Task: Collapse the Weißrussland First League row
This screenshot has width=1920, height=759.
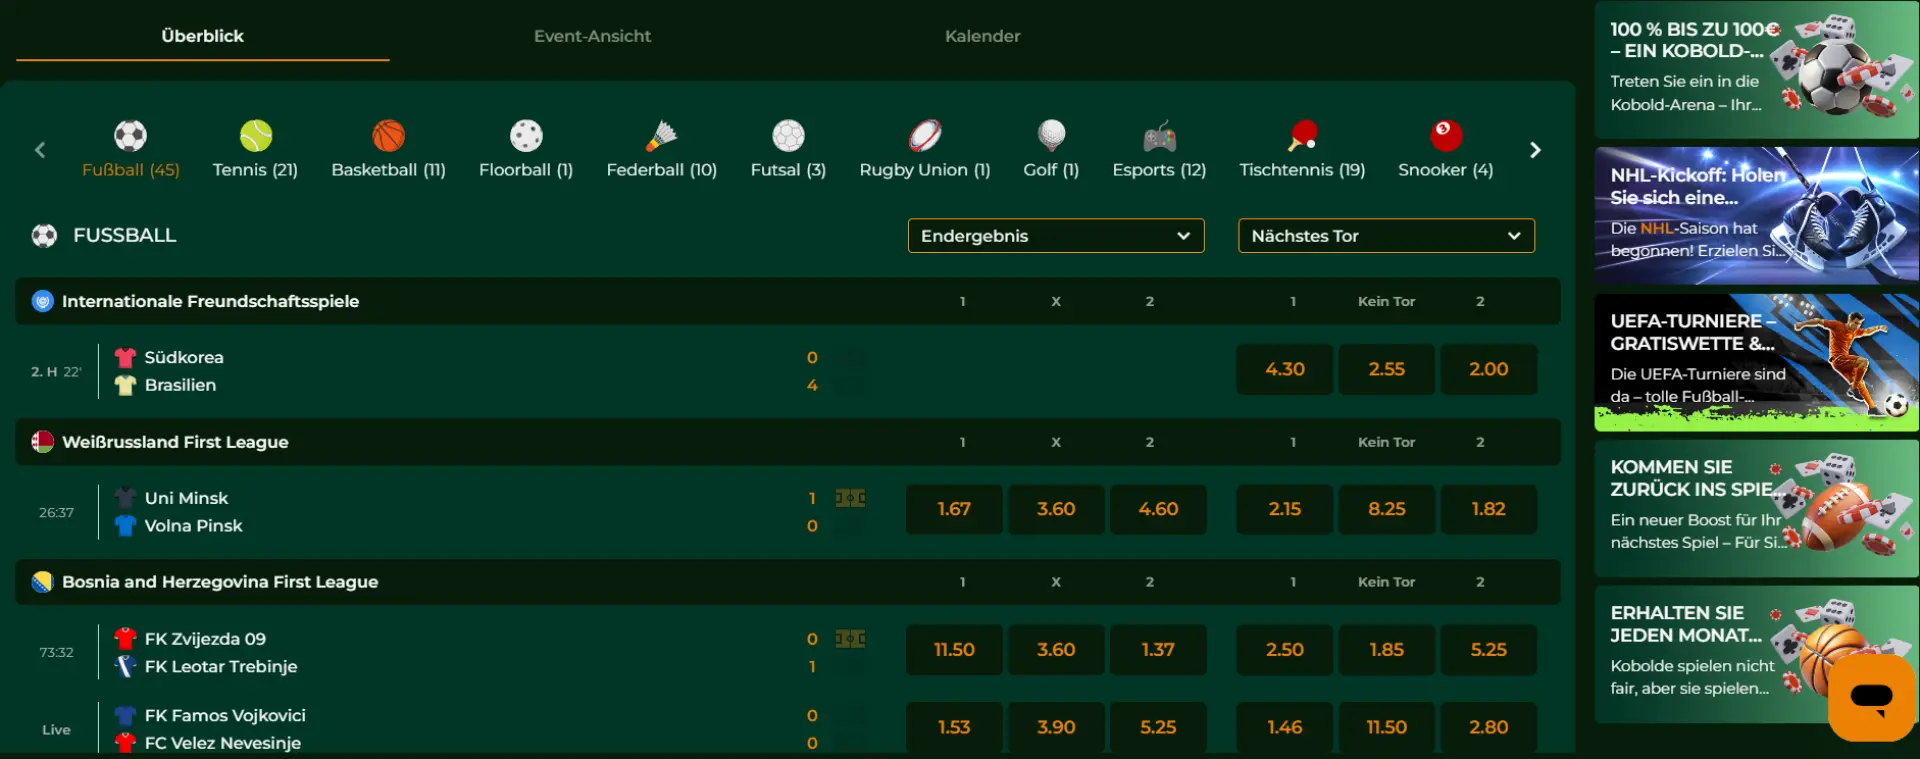Action: click(788, 441)
